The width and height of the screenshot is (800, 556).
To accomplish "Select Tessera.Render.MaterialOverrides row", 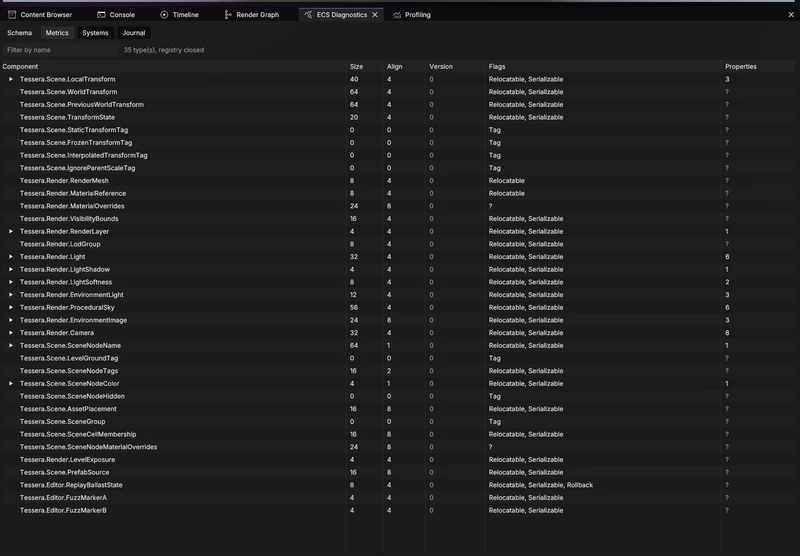I will click(x=400, y=206).
